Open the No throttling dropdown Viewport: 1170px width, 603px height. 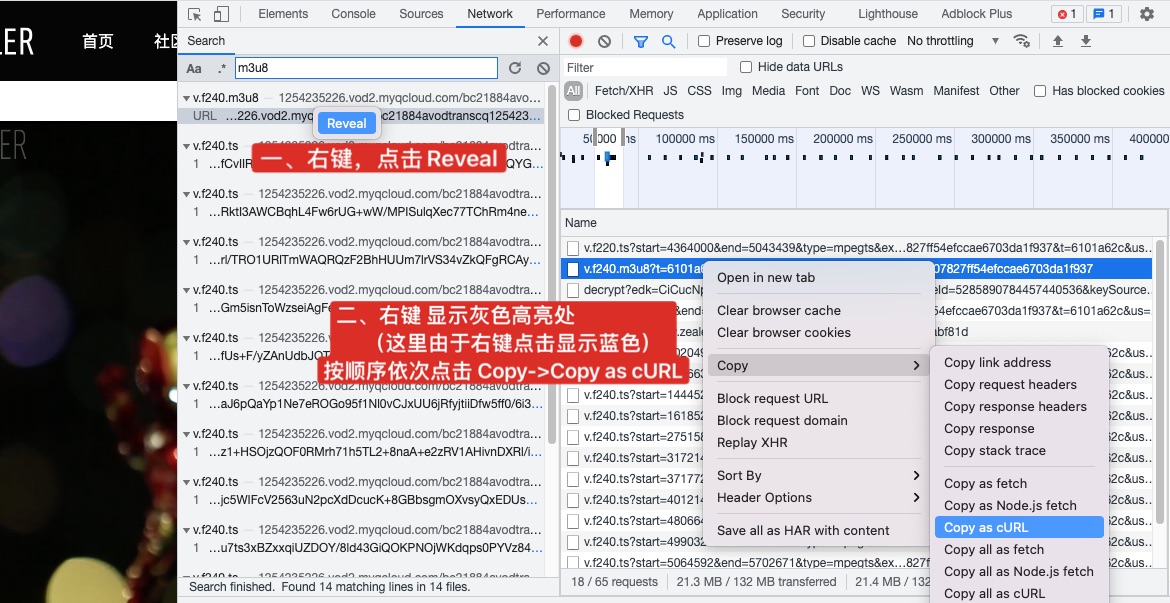[953, 41]
